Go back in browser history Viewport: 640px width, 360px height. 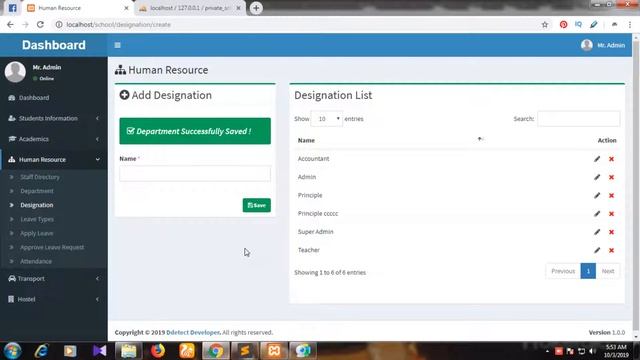(10, 24)
